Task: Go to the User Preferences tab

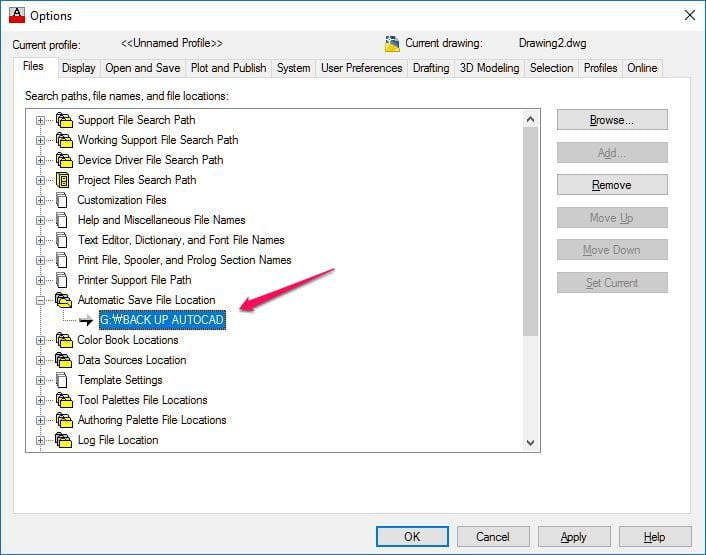Action: click(x=361, y=68)
